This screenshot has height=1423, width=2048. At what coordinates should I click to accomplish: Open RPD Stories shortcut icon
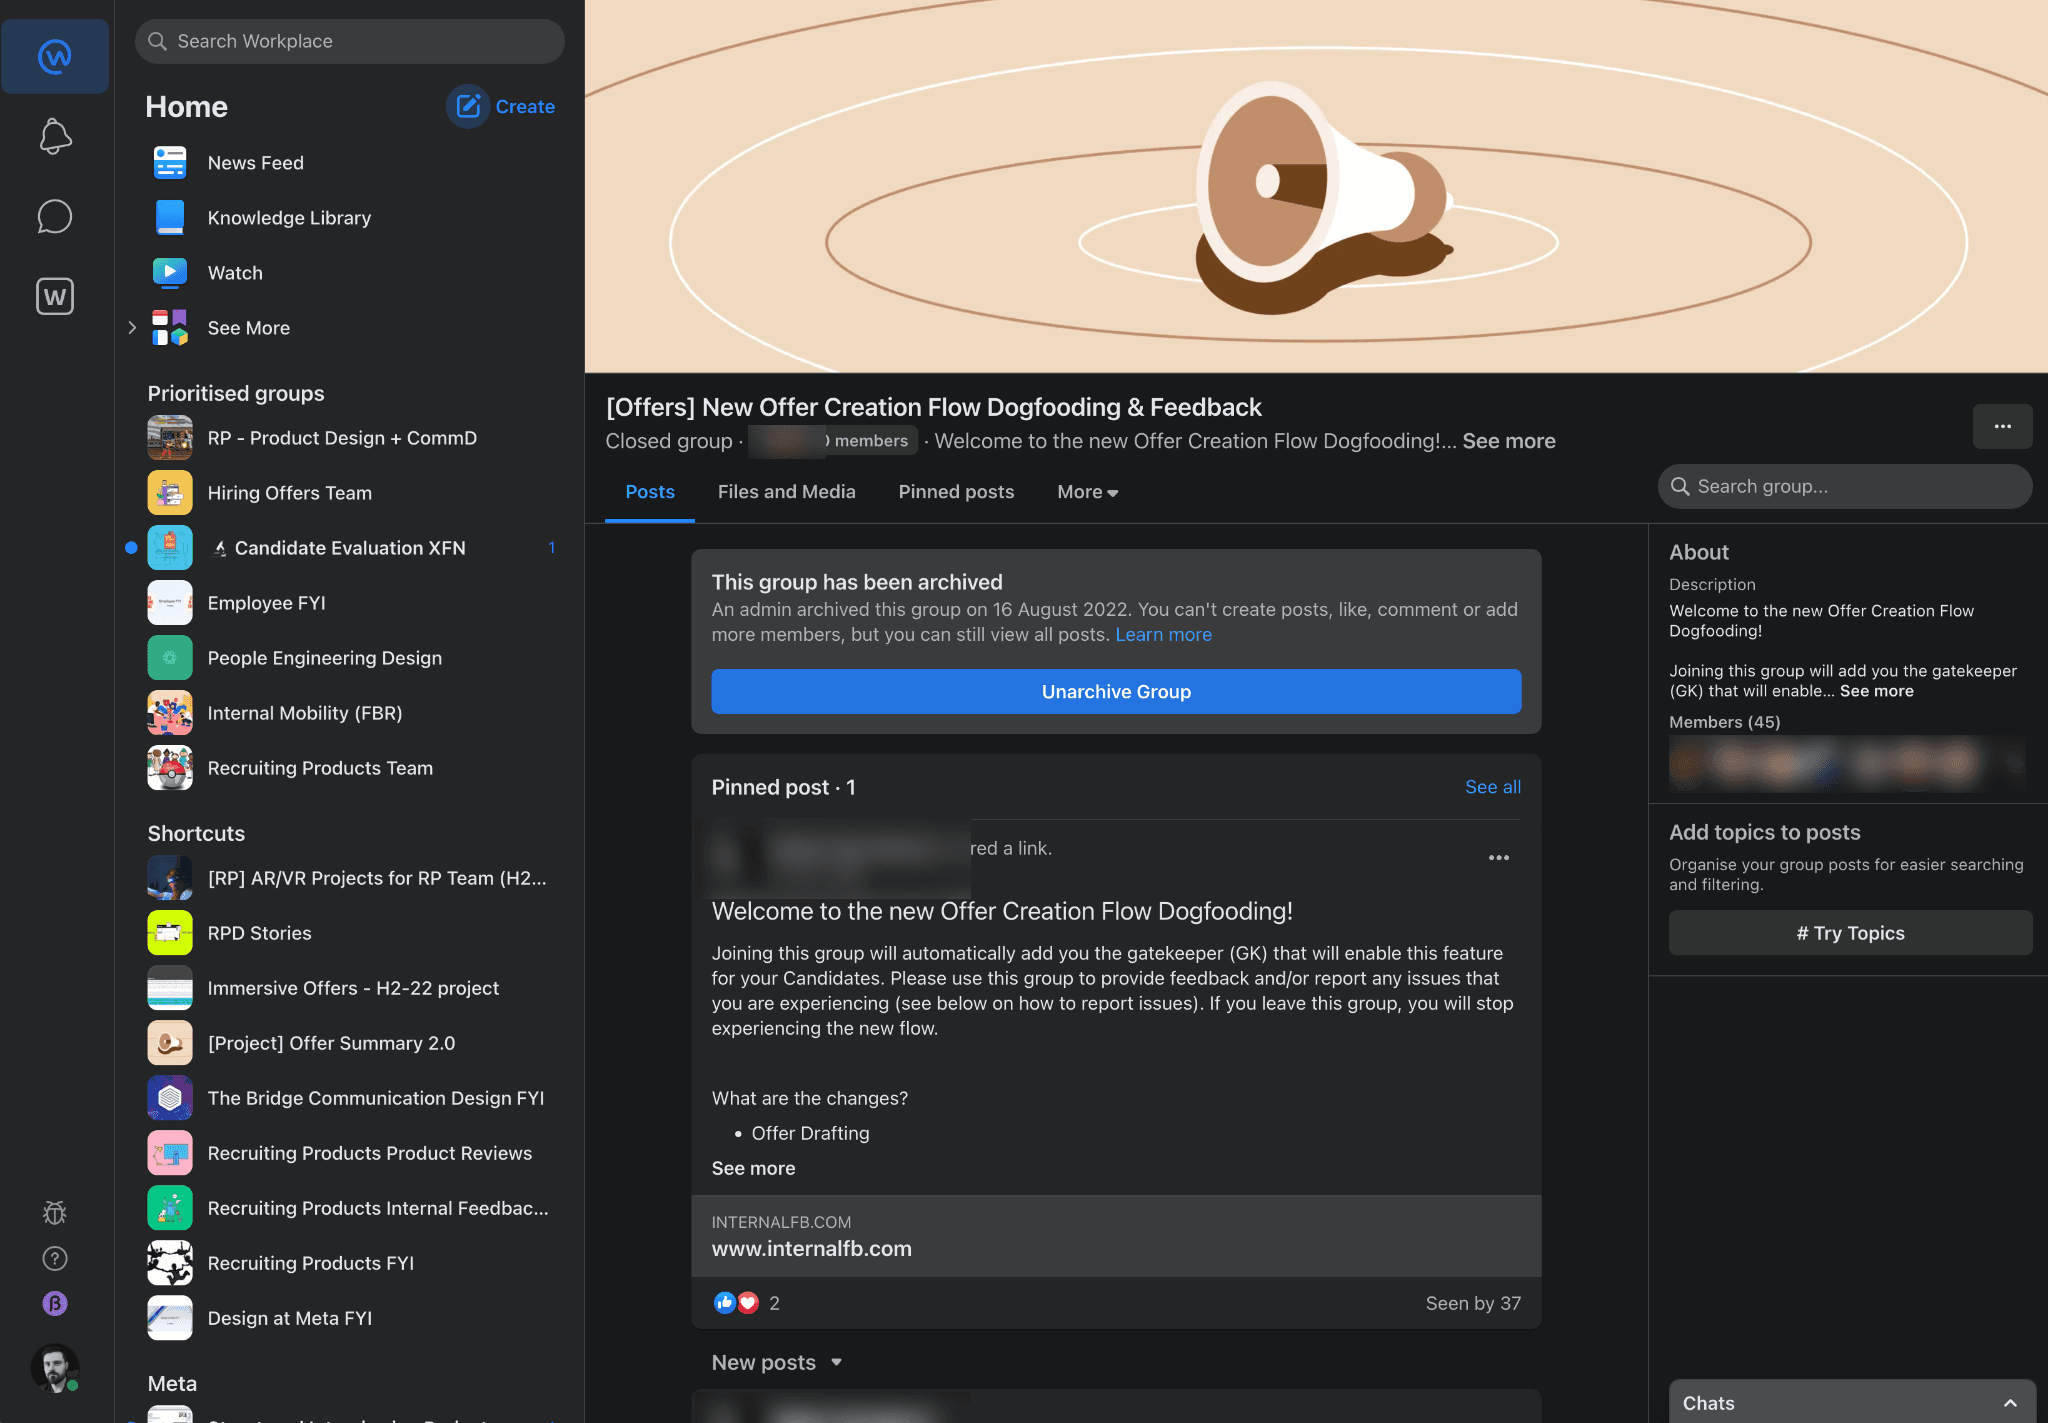[170, 932]
